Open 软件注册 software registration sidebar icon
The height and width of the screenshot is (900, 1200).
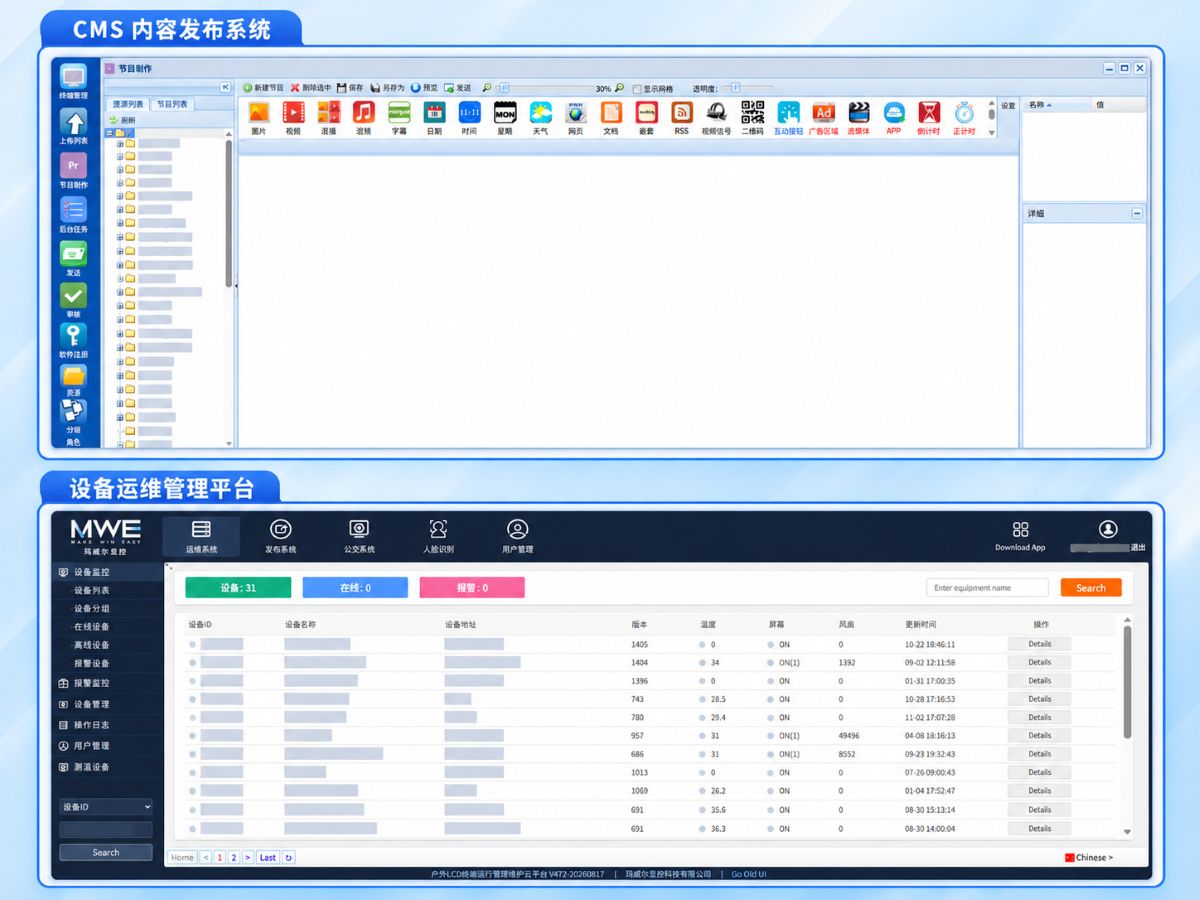point(73,341)
